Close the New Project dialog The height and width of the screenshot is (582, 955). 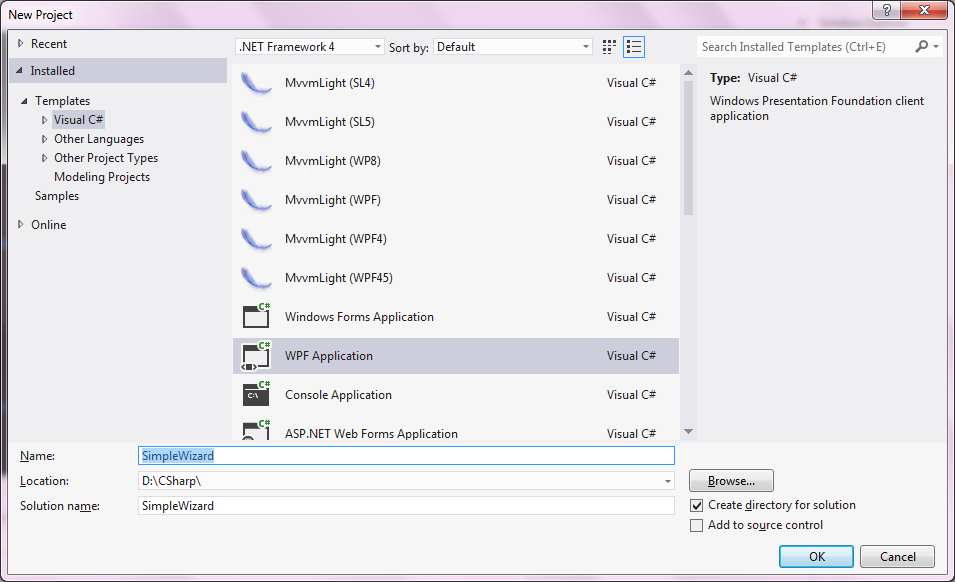[x=924, y=10]
